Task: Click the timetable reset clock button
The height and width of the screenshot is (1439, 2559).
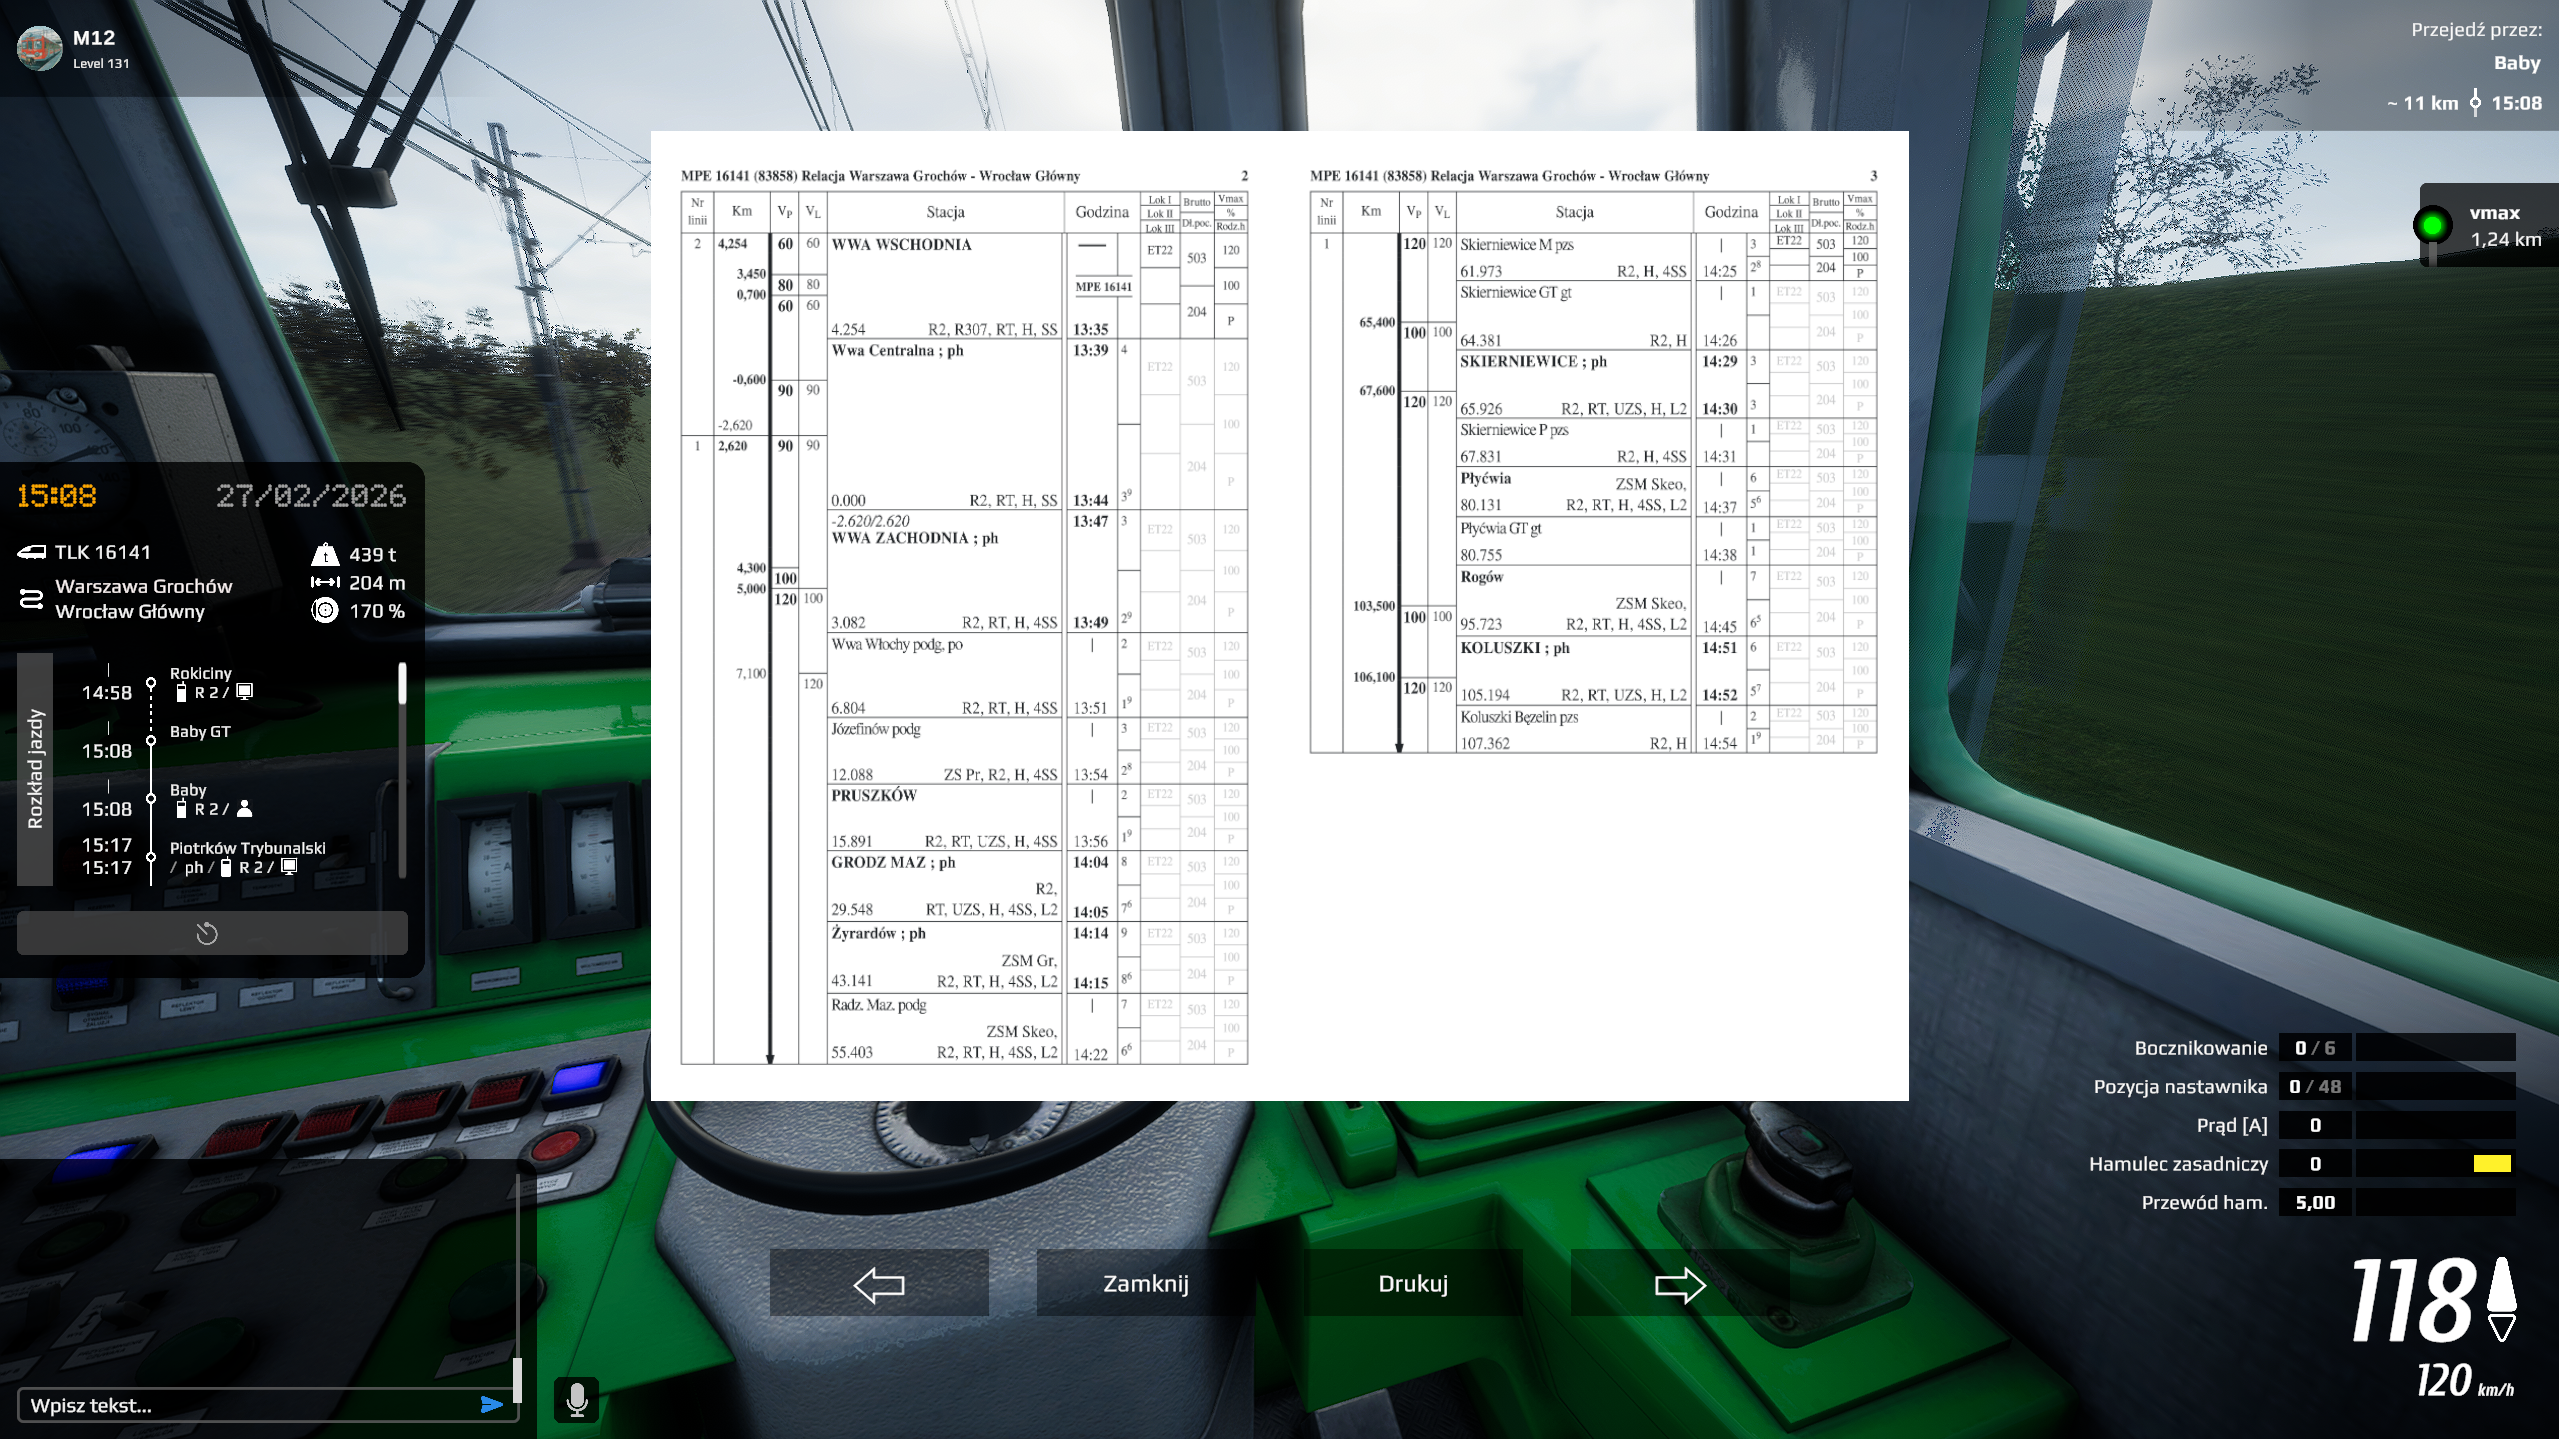Action: point(207,934)
